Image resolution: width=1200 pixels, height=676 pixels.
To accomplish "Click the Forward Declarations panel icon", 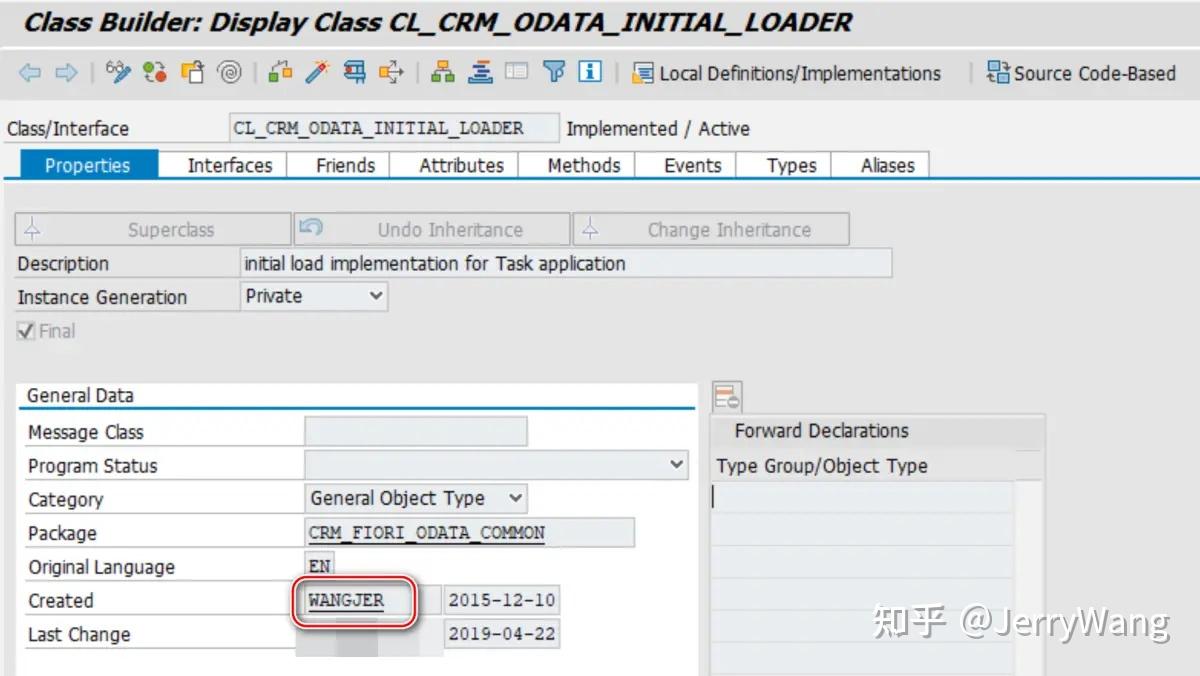I will (x=727, y=395).
